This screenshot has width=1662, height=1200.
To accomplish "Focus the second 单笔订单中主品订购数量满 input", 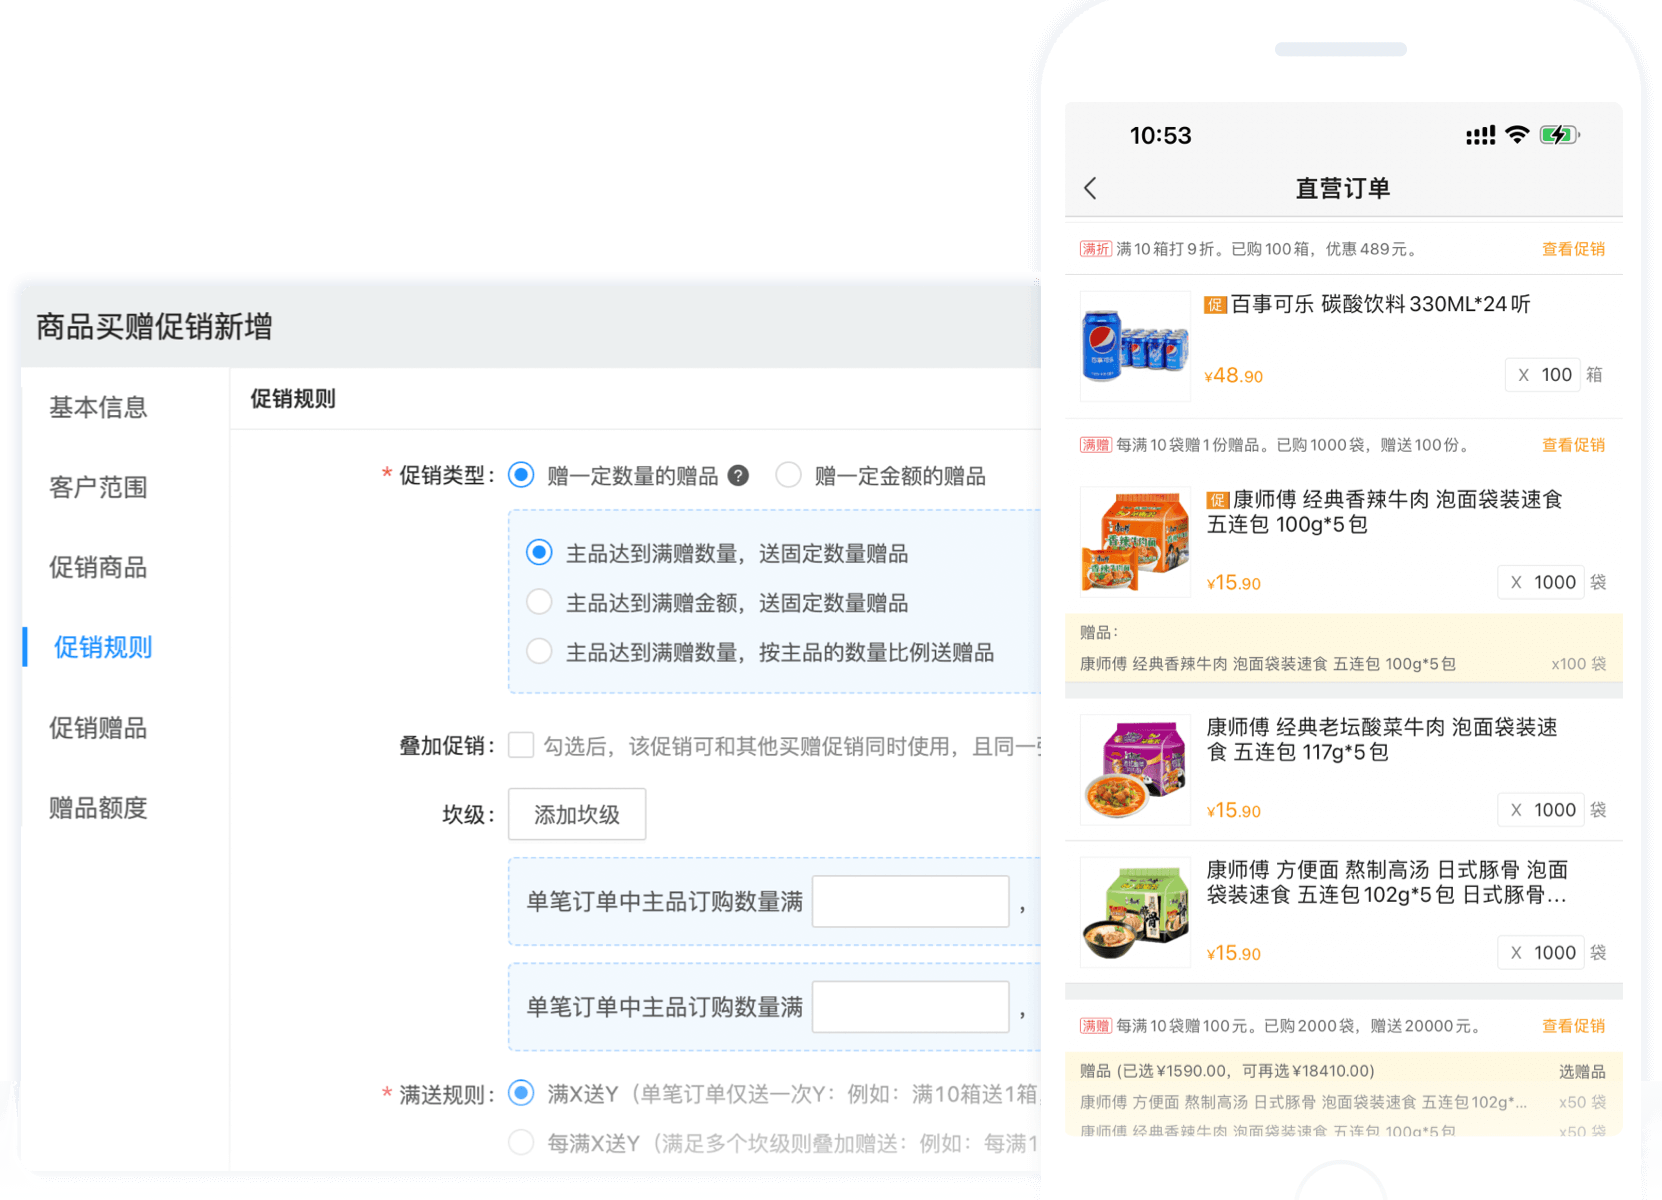I will pyautogui.click(x=911, y=1007).
